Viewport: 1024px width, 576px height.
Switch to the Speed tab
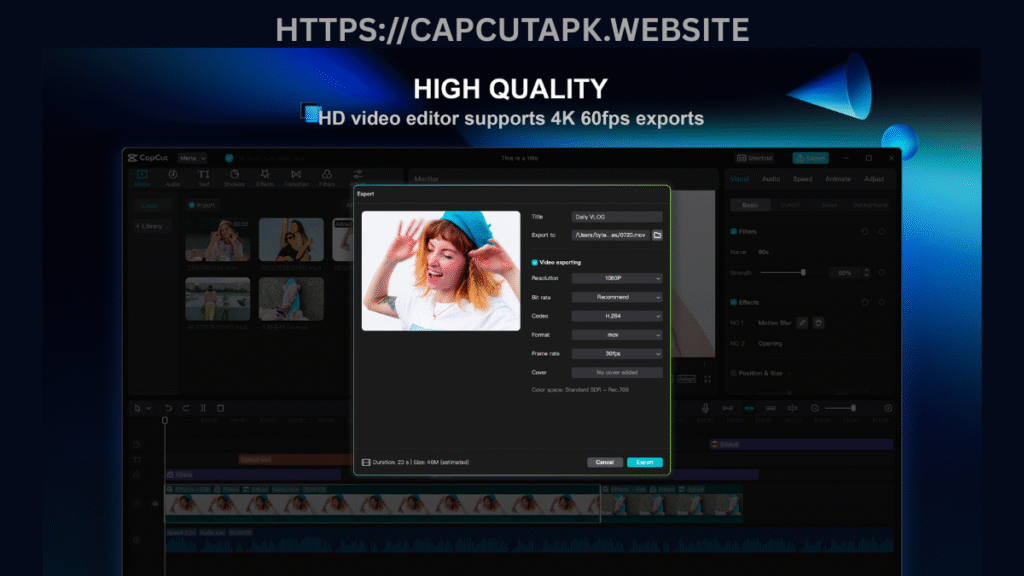[803, 179]
